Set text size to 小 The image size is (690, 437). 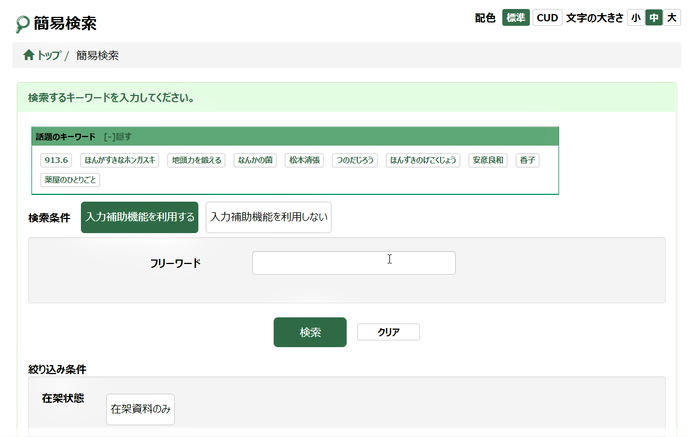click(x=635, y=18)
